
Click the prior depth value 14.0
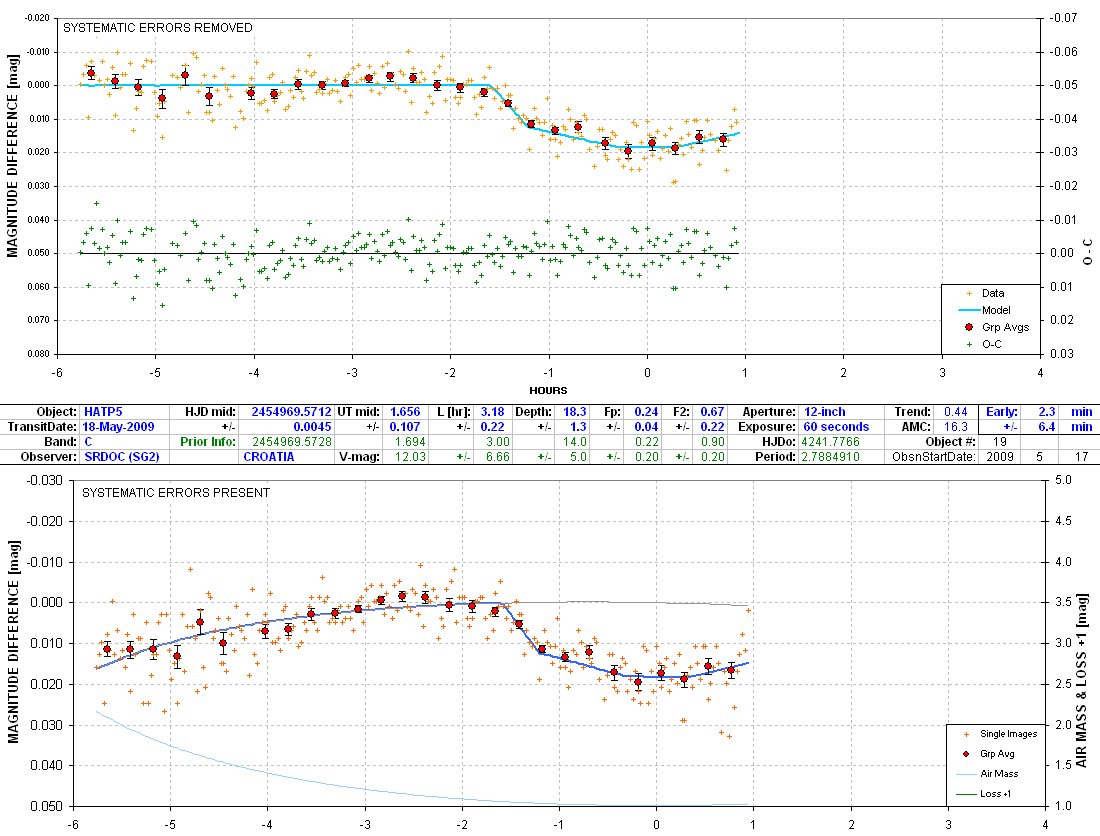click(575, 442)
